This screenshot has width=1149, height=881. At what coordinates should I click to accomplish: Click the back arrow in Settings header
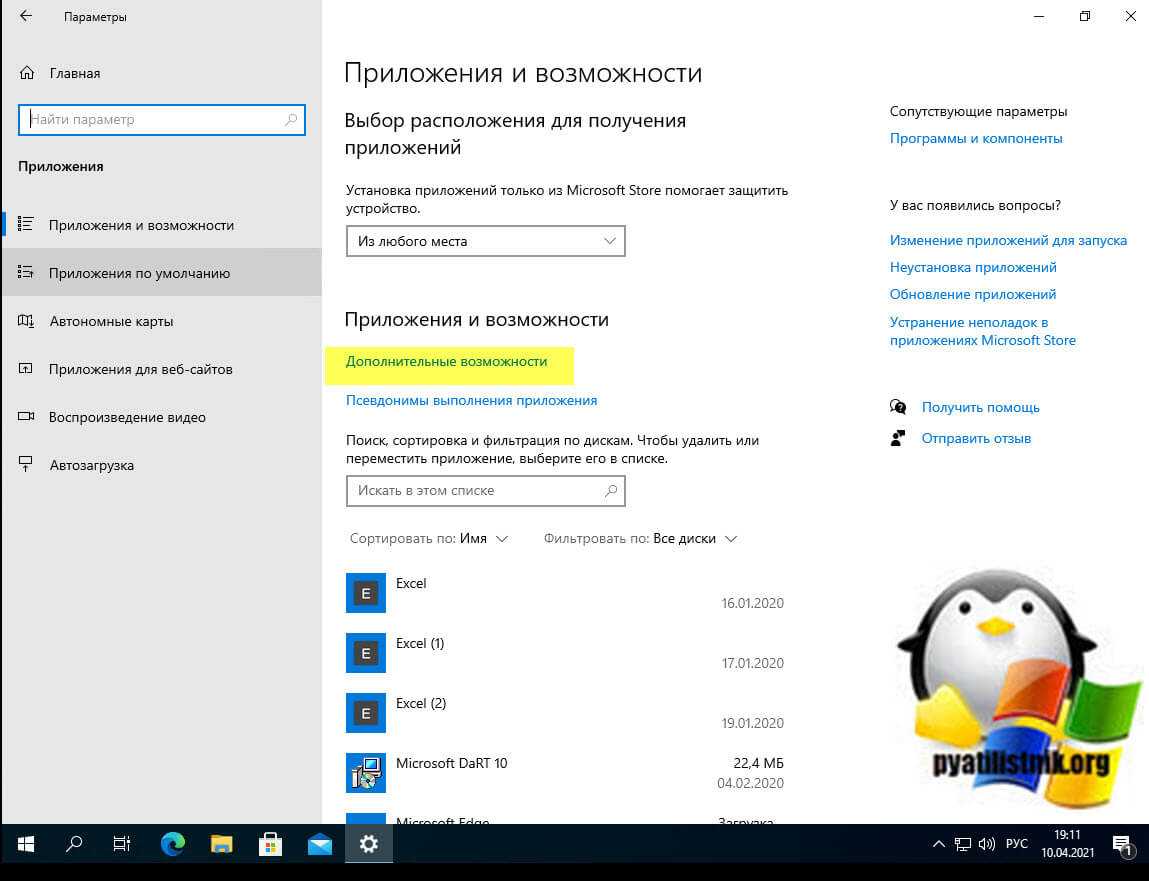[x=26, y=17]
